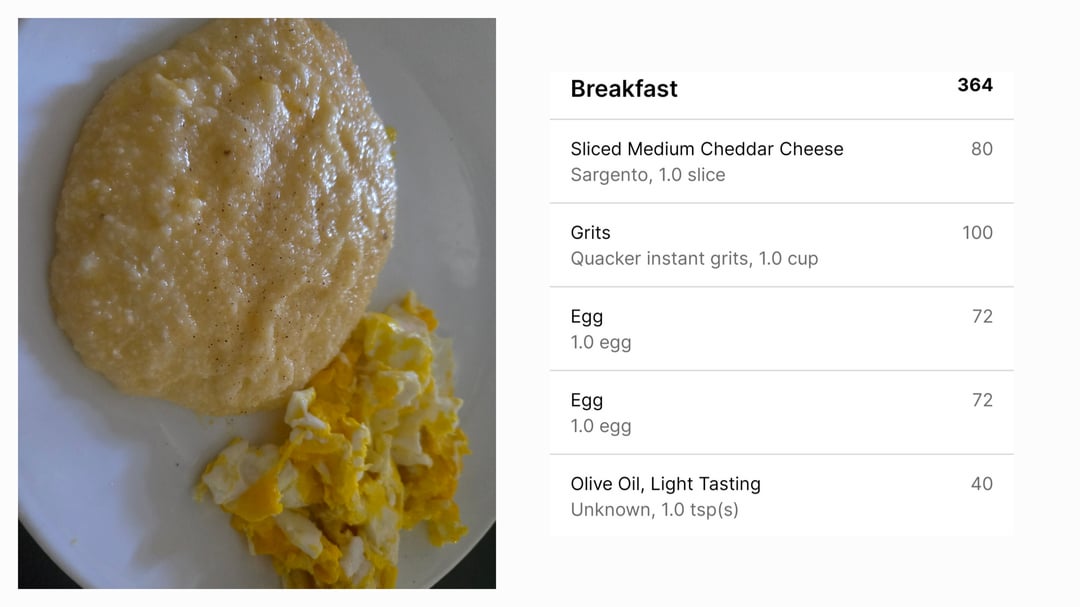This screenshot has height=607, width=1080.
Task: Select the 80 calorie value for cheese
Action: coord(982,149)
